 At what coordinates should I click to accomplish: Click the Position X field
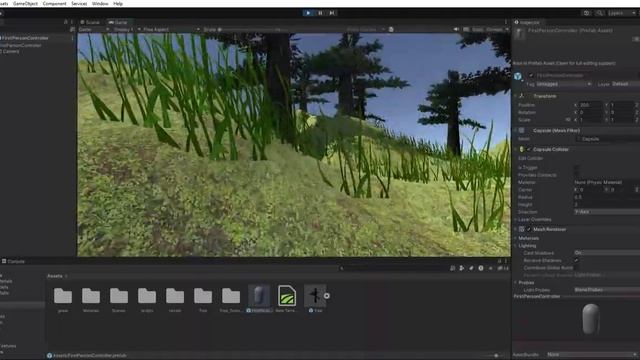tap(591, 105)
